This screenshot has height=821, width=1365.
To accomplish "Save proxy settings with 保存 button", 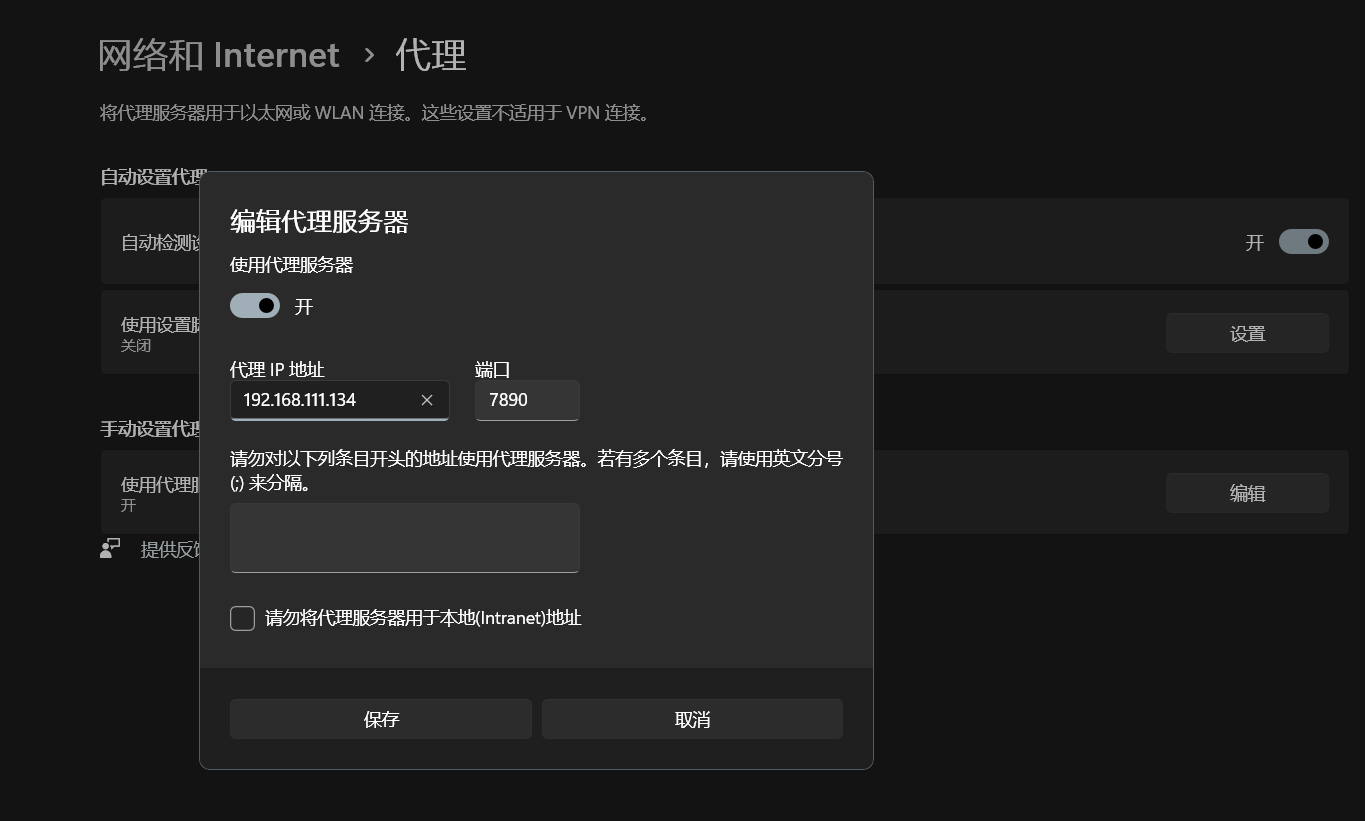I will pyautogui.click(x=381, y=719).
